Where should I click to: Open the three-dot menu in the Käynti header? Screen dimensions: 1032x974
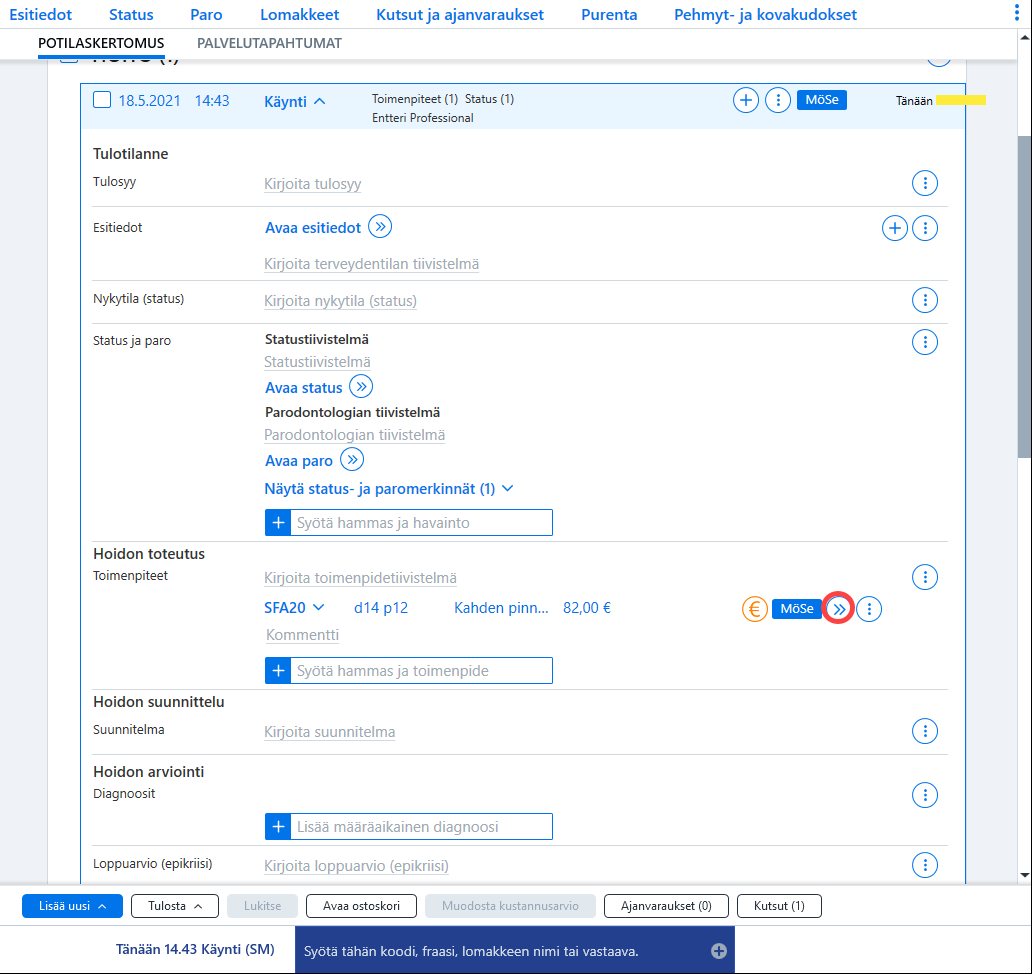tap(778, 100)
